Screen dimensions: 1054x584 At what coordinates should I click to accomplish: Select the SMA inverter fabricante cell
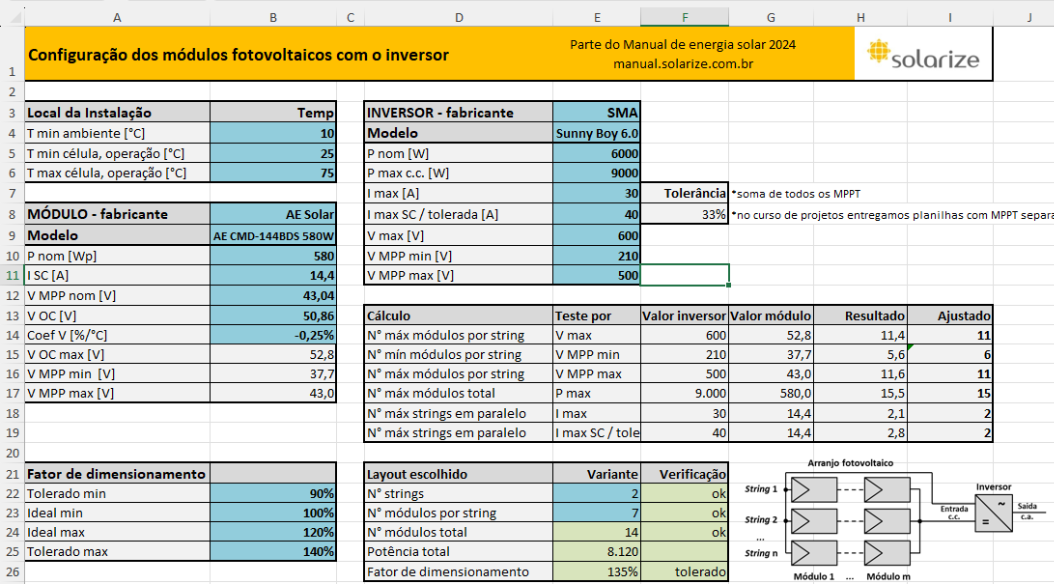[596, 113]
